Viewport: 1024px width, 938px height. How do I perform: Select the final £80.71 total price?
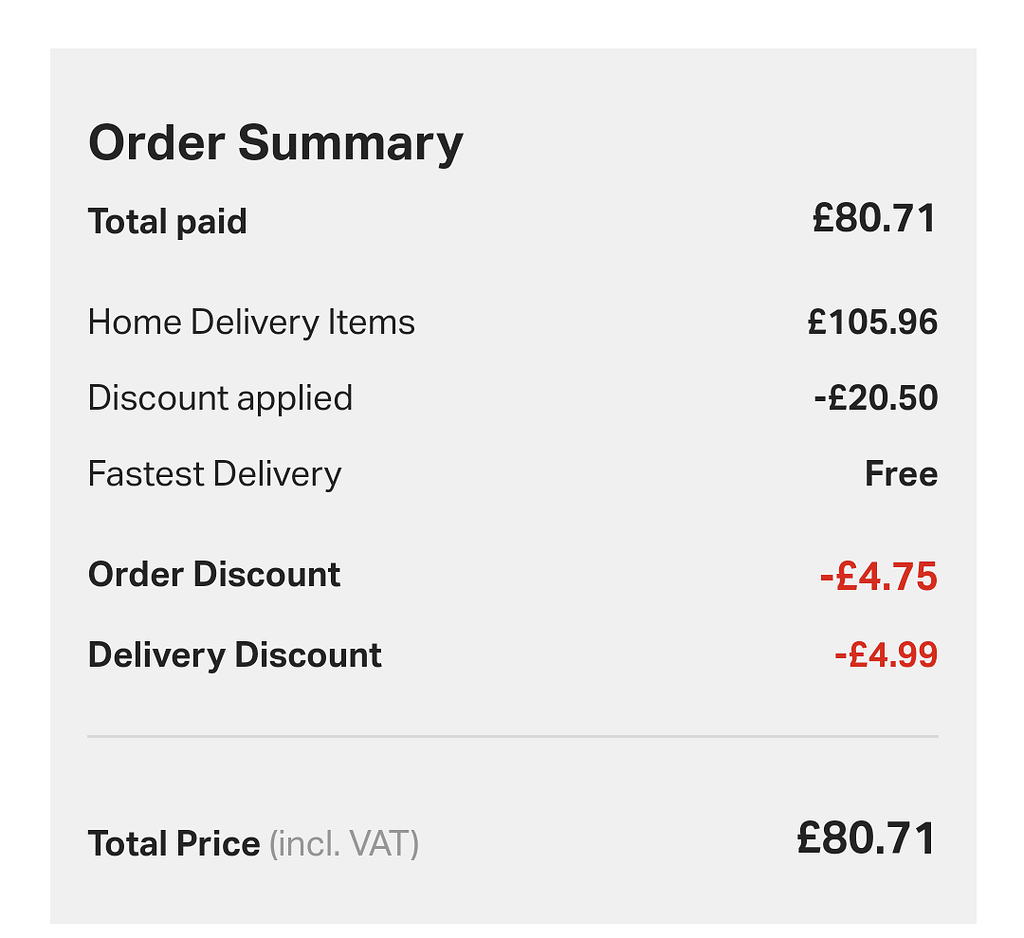click(x=867, y=839)
